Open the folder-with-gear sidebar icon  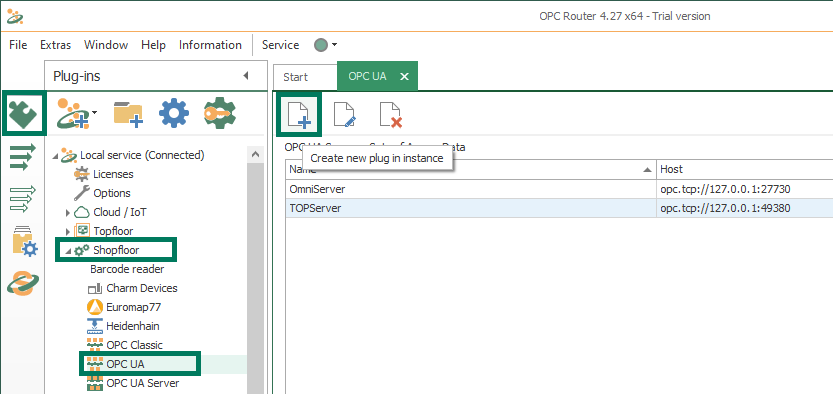[24, 242]
